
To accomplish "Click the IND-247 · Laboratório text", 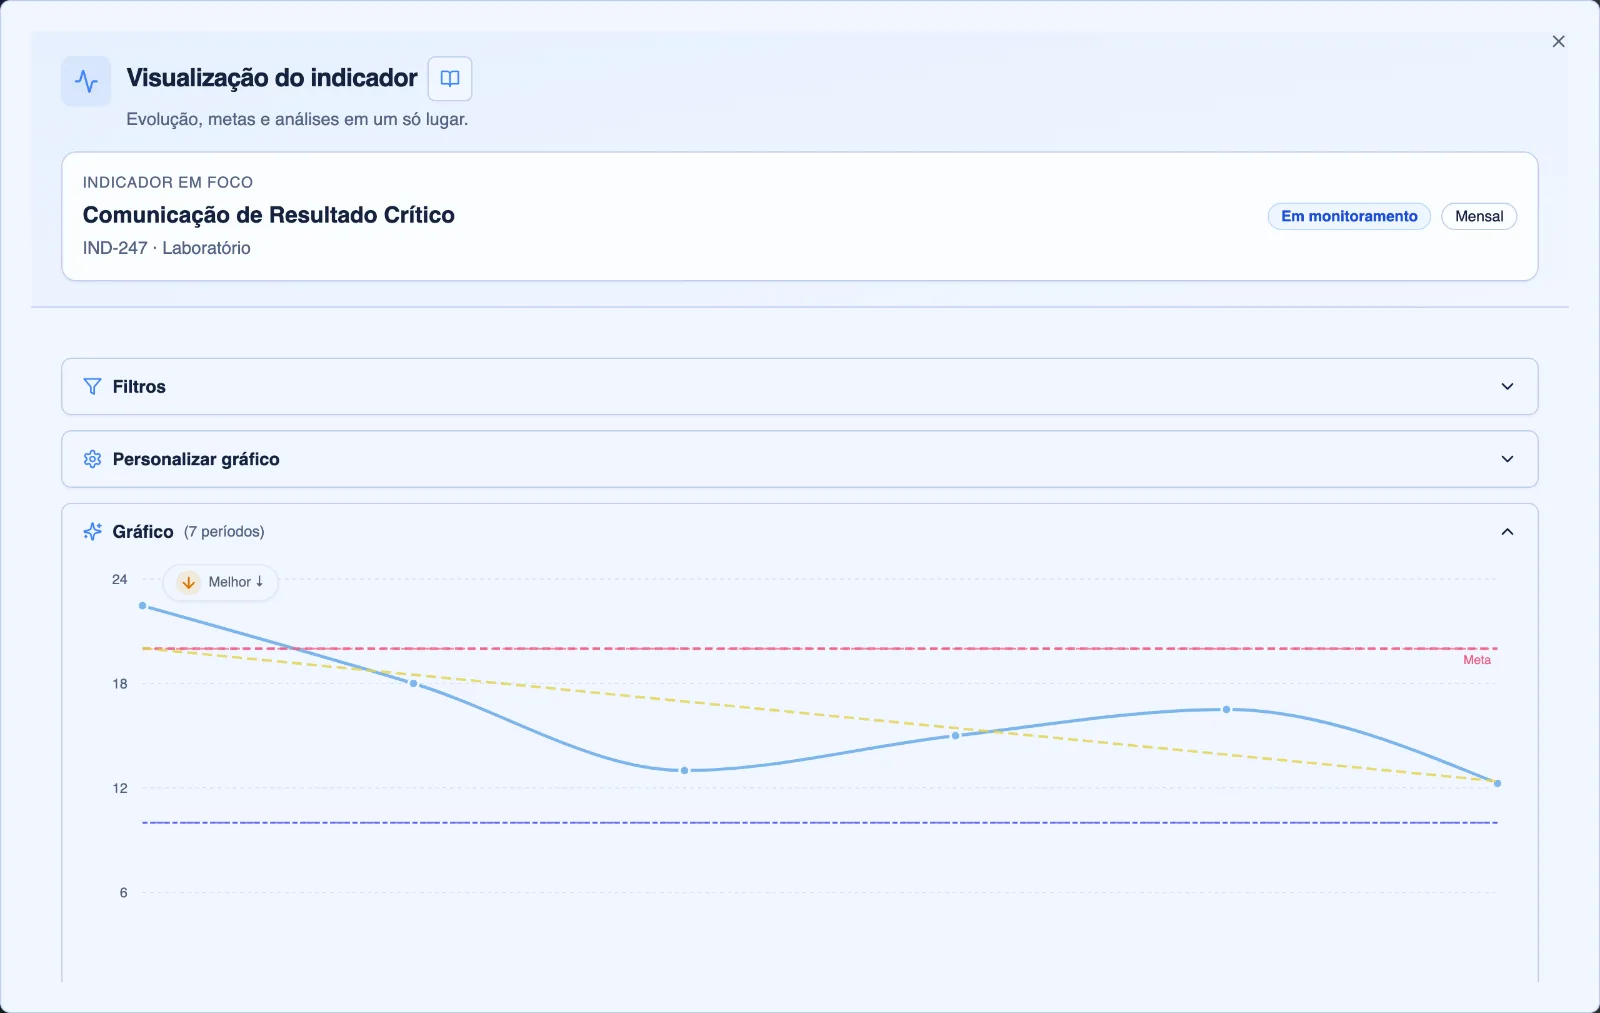I will [x=166, y=248].
